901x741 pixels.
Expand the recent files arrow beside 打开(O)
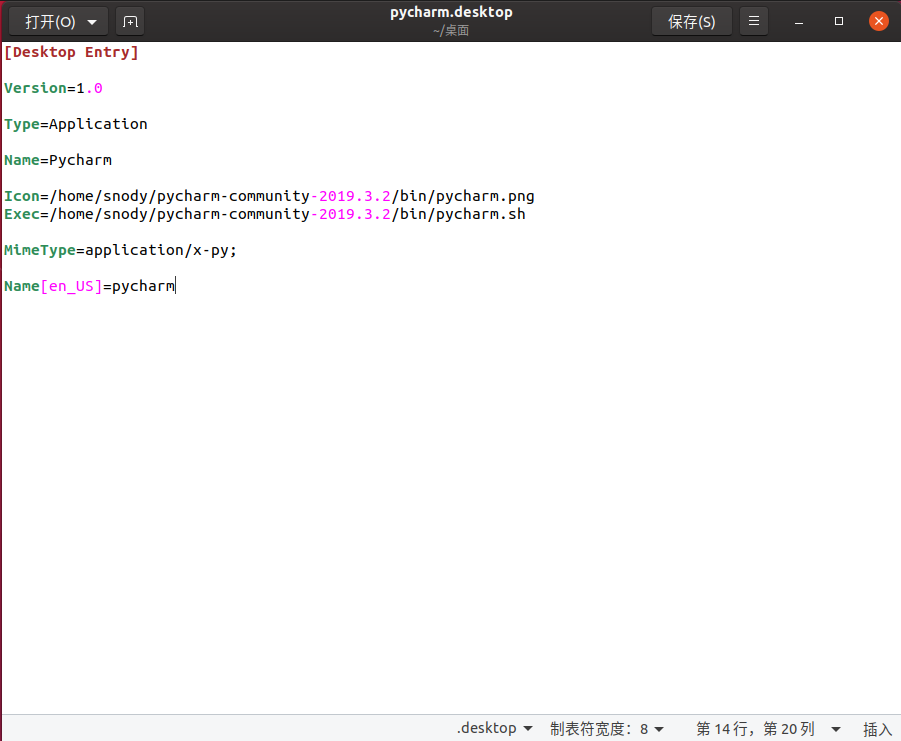93,22
